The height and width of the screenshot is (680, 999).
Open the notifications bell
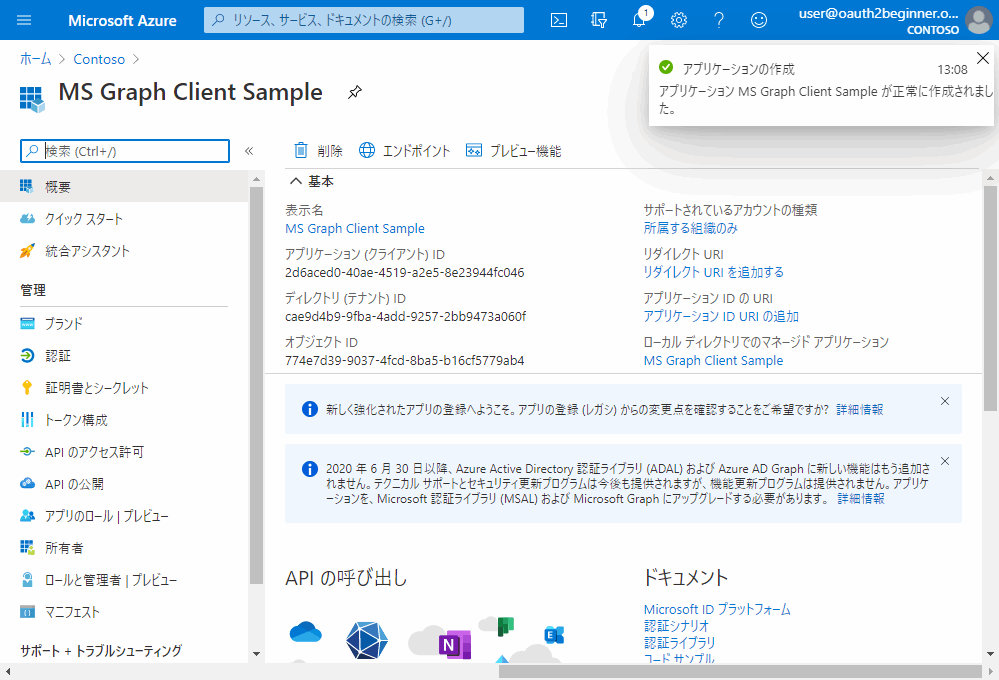coord(639,20)
